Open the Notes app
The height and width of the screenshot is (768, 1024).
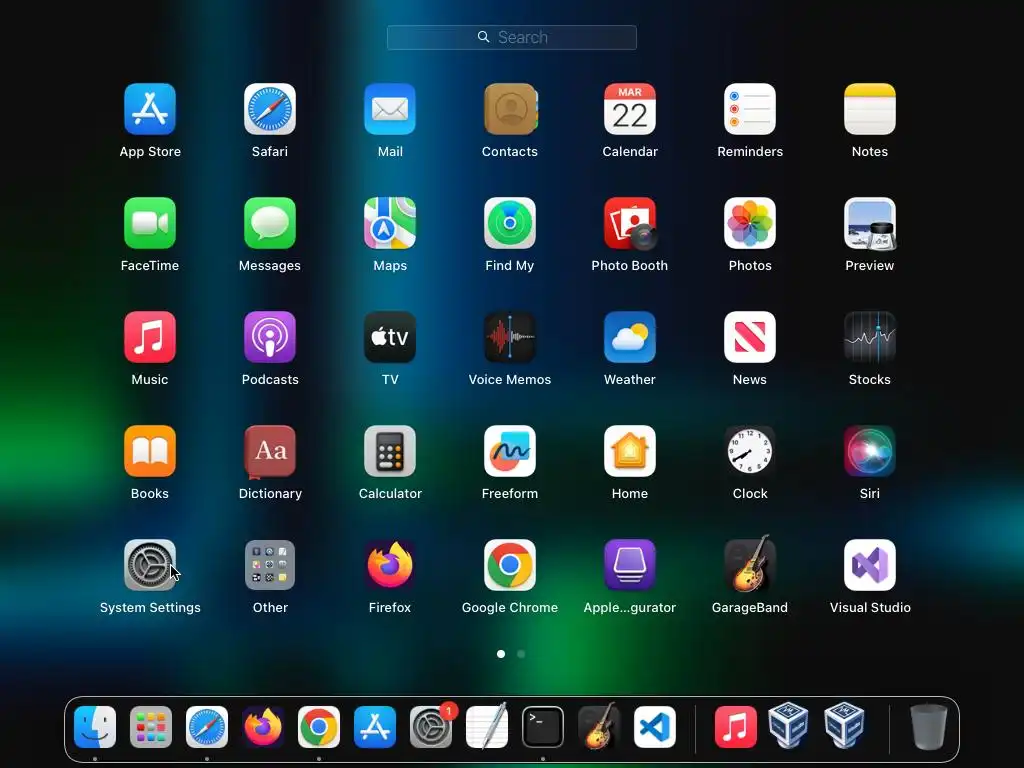(870, 109)
